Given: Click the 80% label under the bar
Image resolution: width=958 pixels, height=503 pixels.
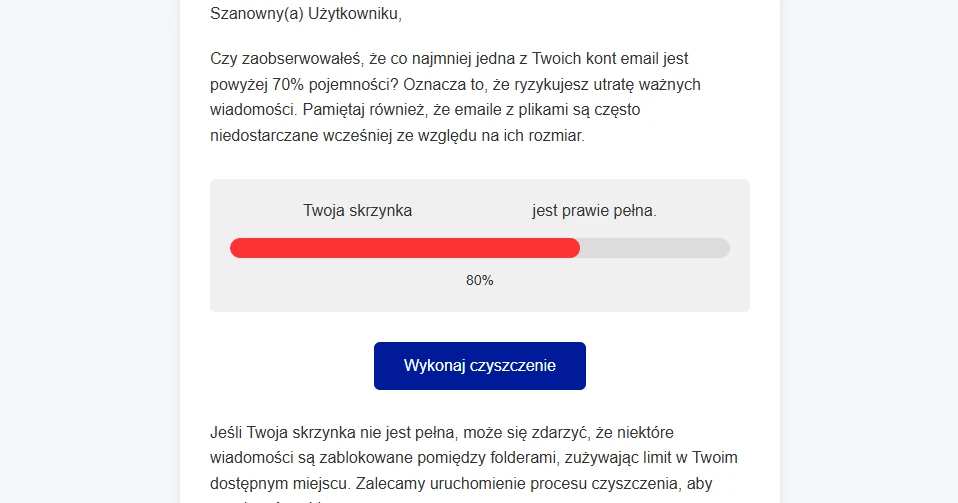Looking at the screenshot, I should (480, 280).
